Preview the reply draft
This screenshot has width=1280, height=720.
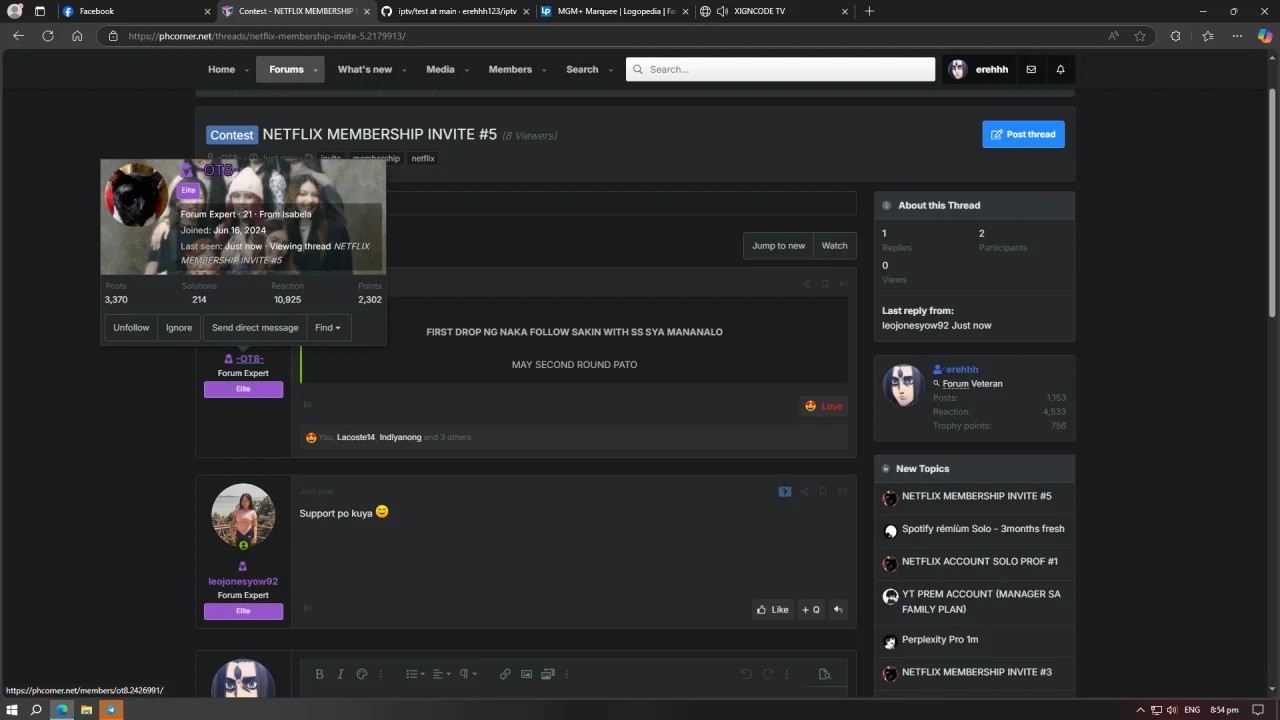click(824, 674)
